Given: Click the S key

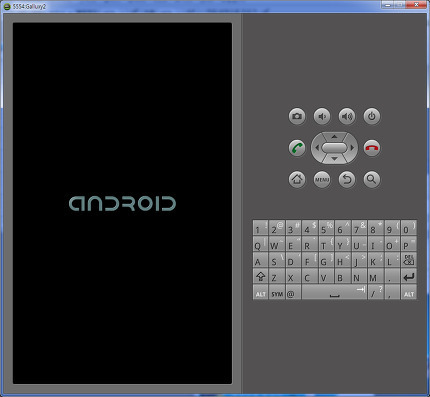Looking at the screenshot, I should (x=277, y=260).
